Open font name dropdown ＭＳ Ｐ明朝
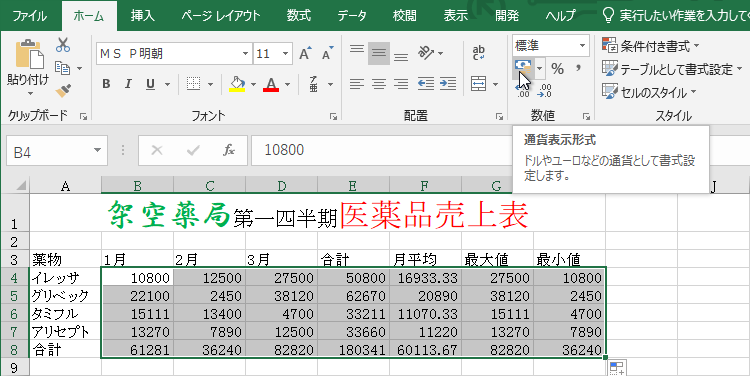Image resolution: width=750 pixels, height=376 pixels. pyautogui.click(x=245, y=54)
